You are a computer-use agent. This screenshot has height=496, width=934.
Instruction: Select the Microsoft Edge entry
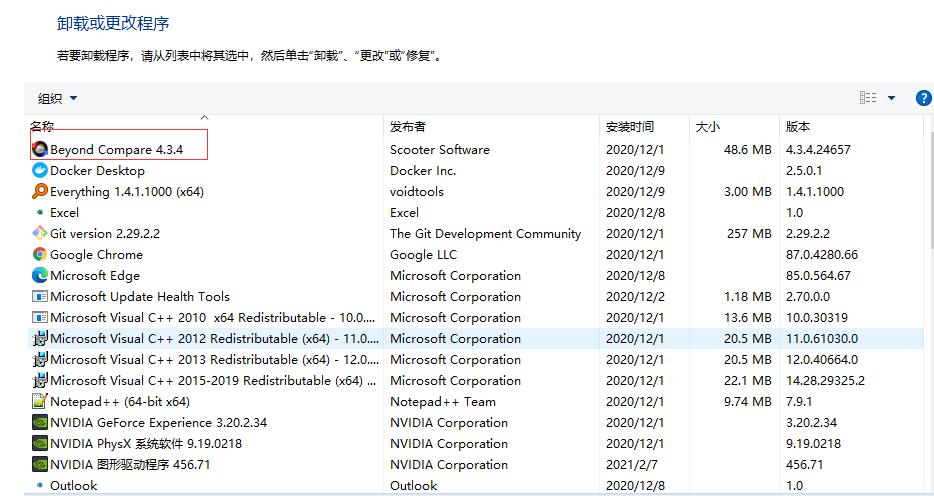click(x=95, y=276)
